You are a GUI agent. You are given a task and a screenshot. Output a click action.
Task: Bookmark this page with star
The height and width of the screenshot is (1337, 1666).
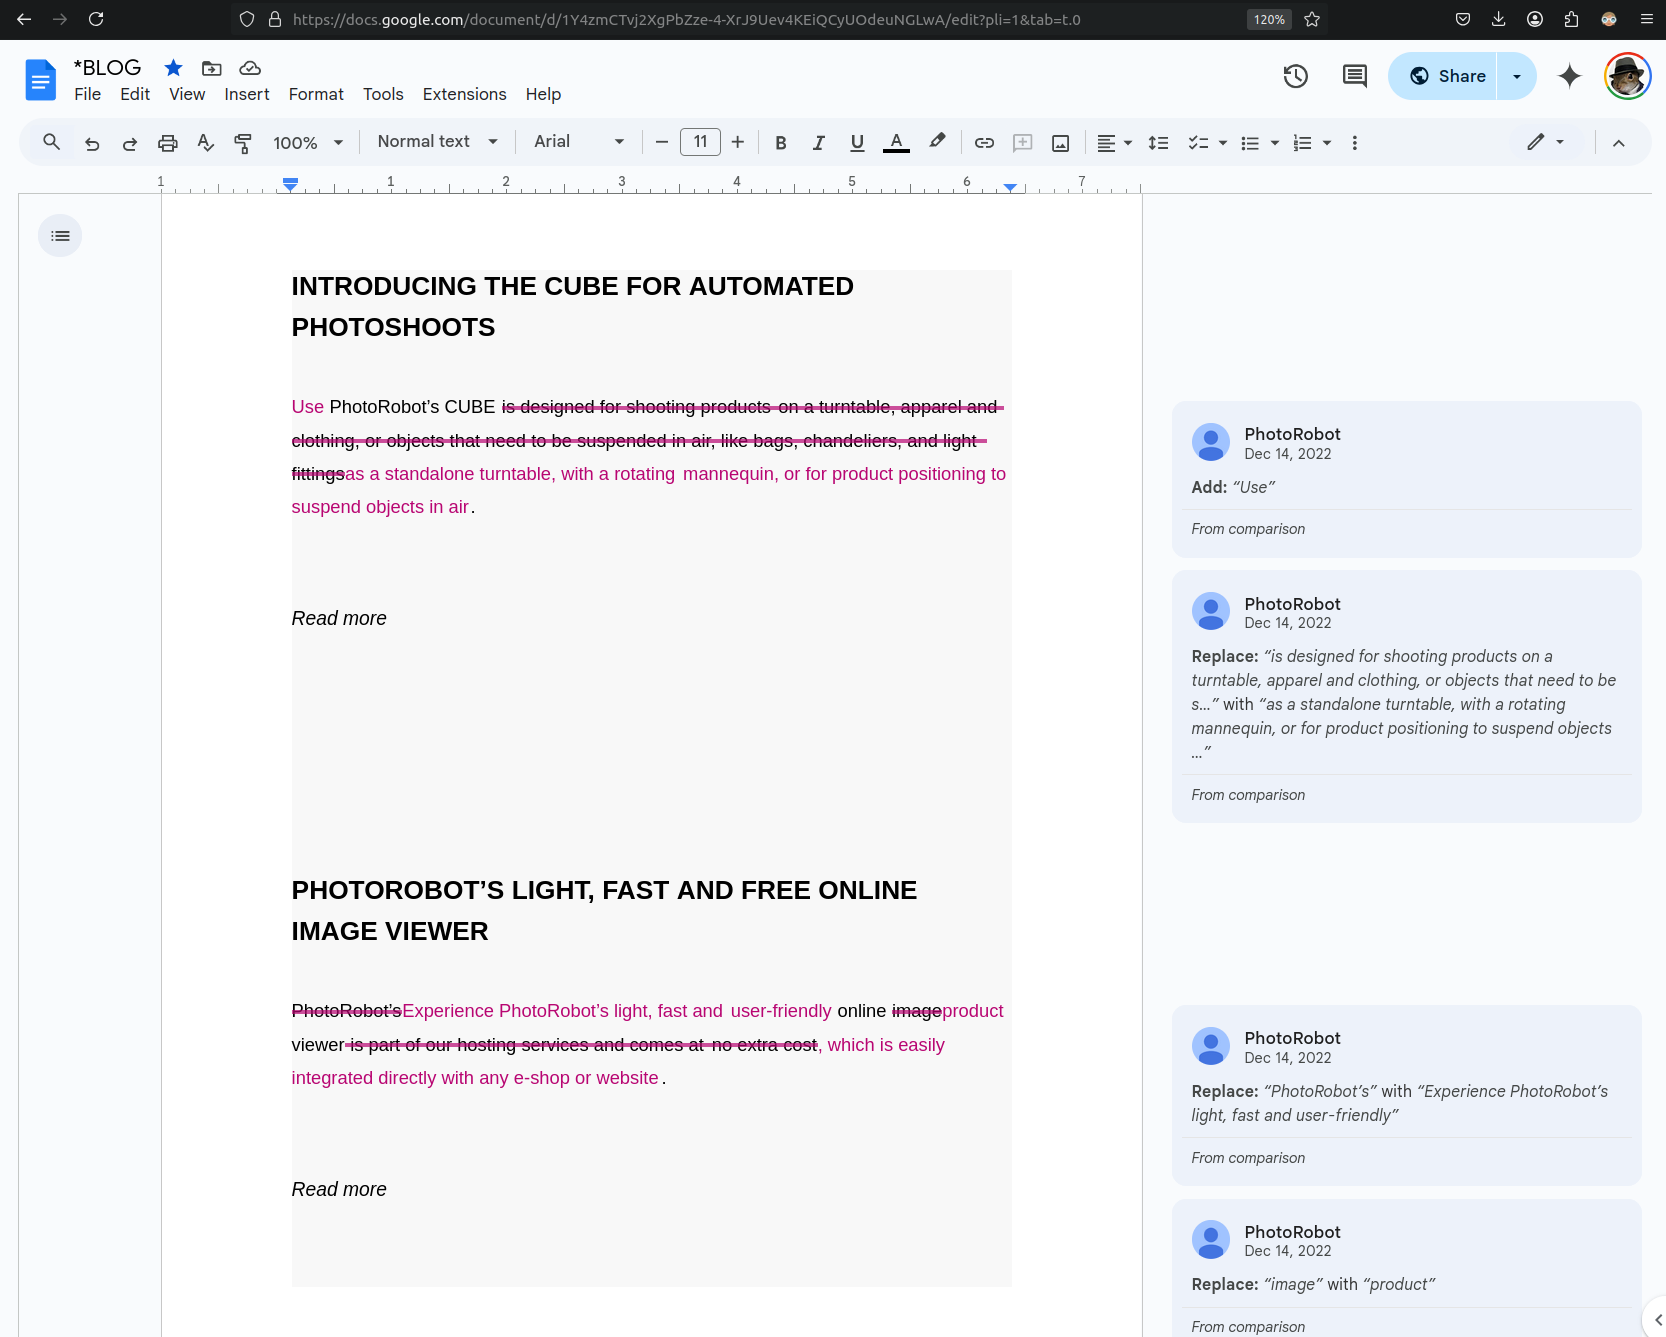click(1312, 19)
